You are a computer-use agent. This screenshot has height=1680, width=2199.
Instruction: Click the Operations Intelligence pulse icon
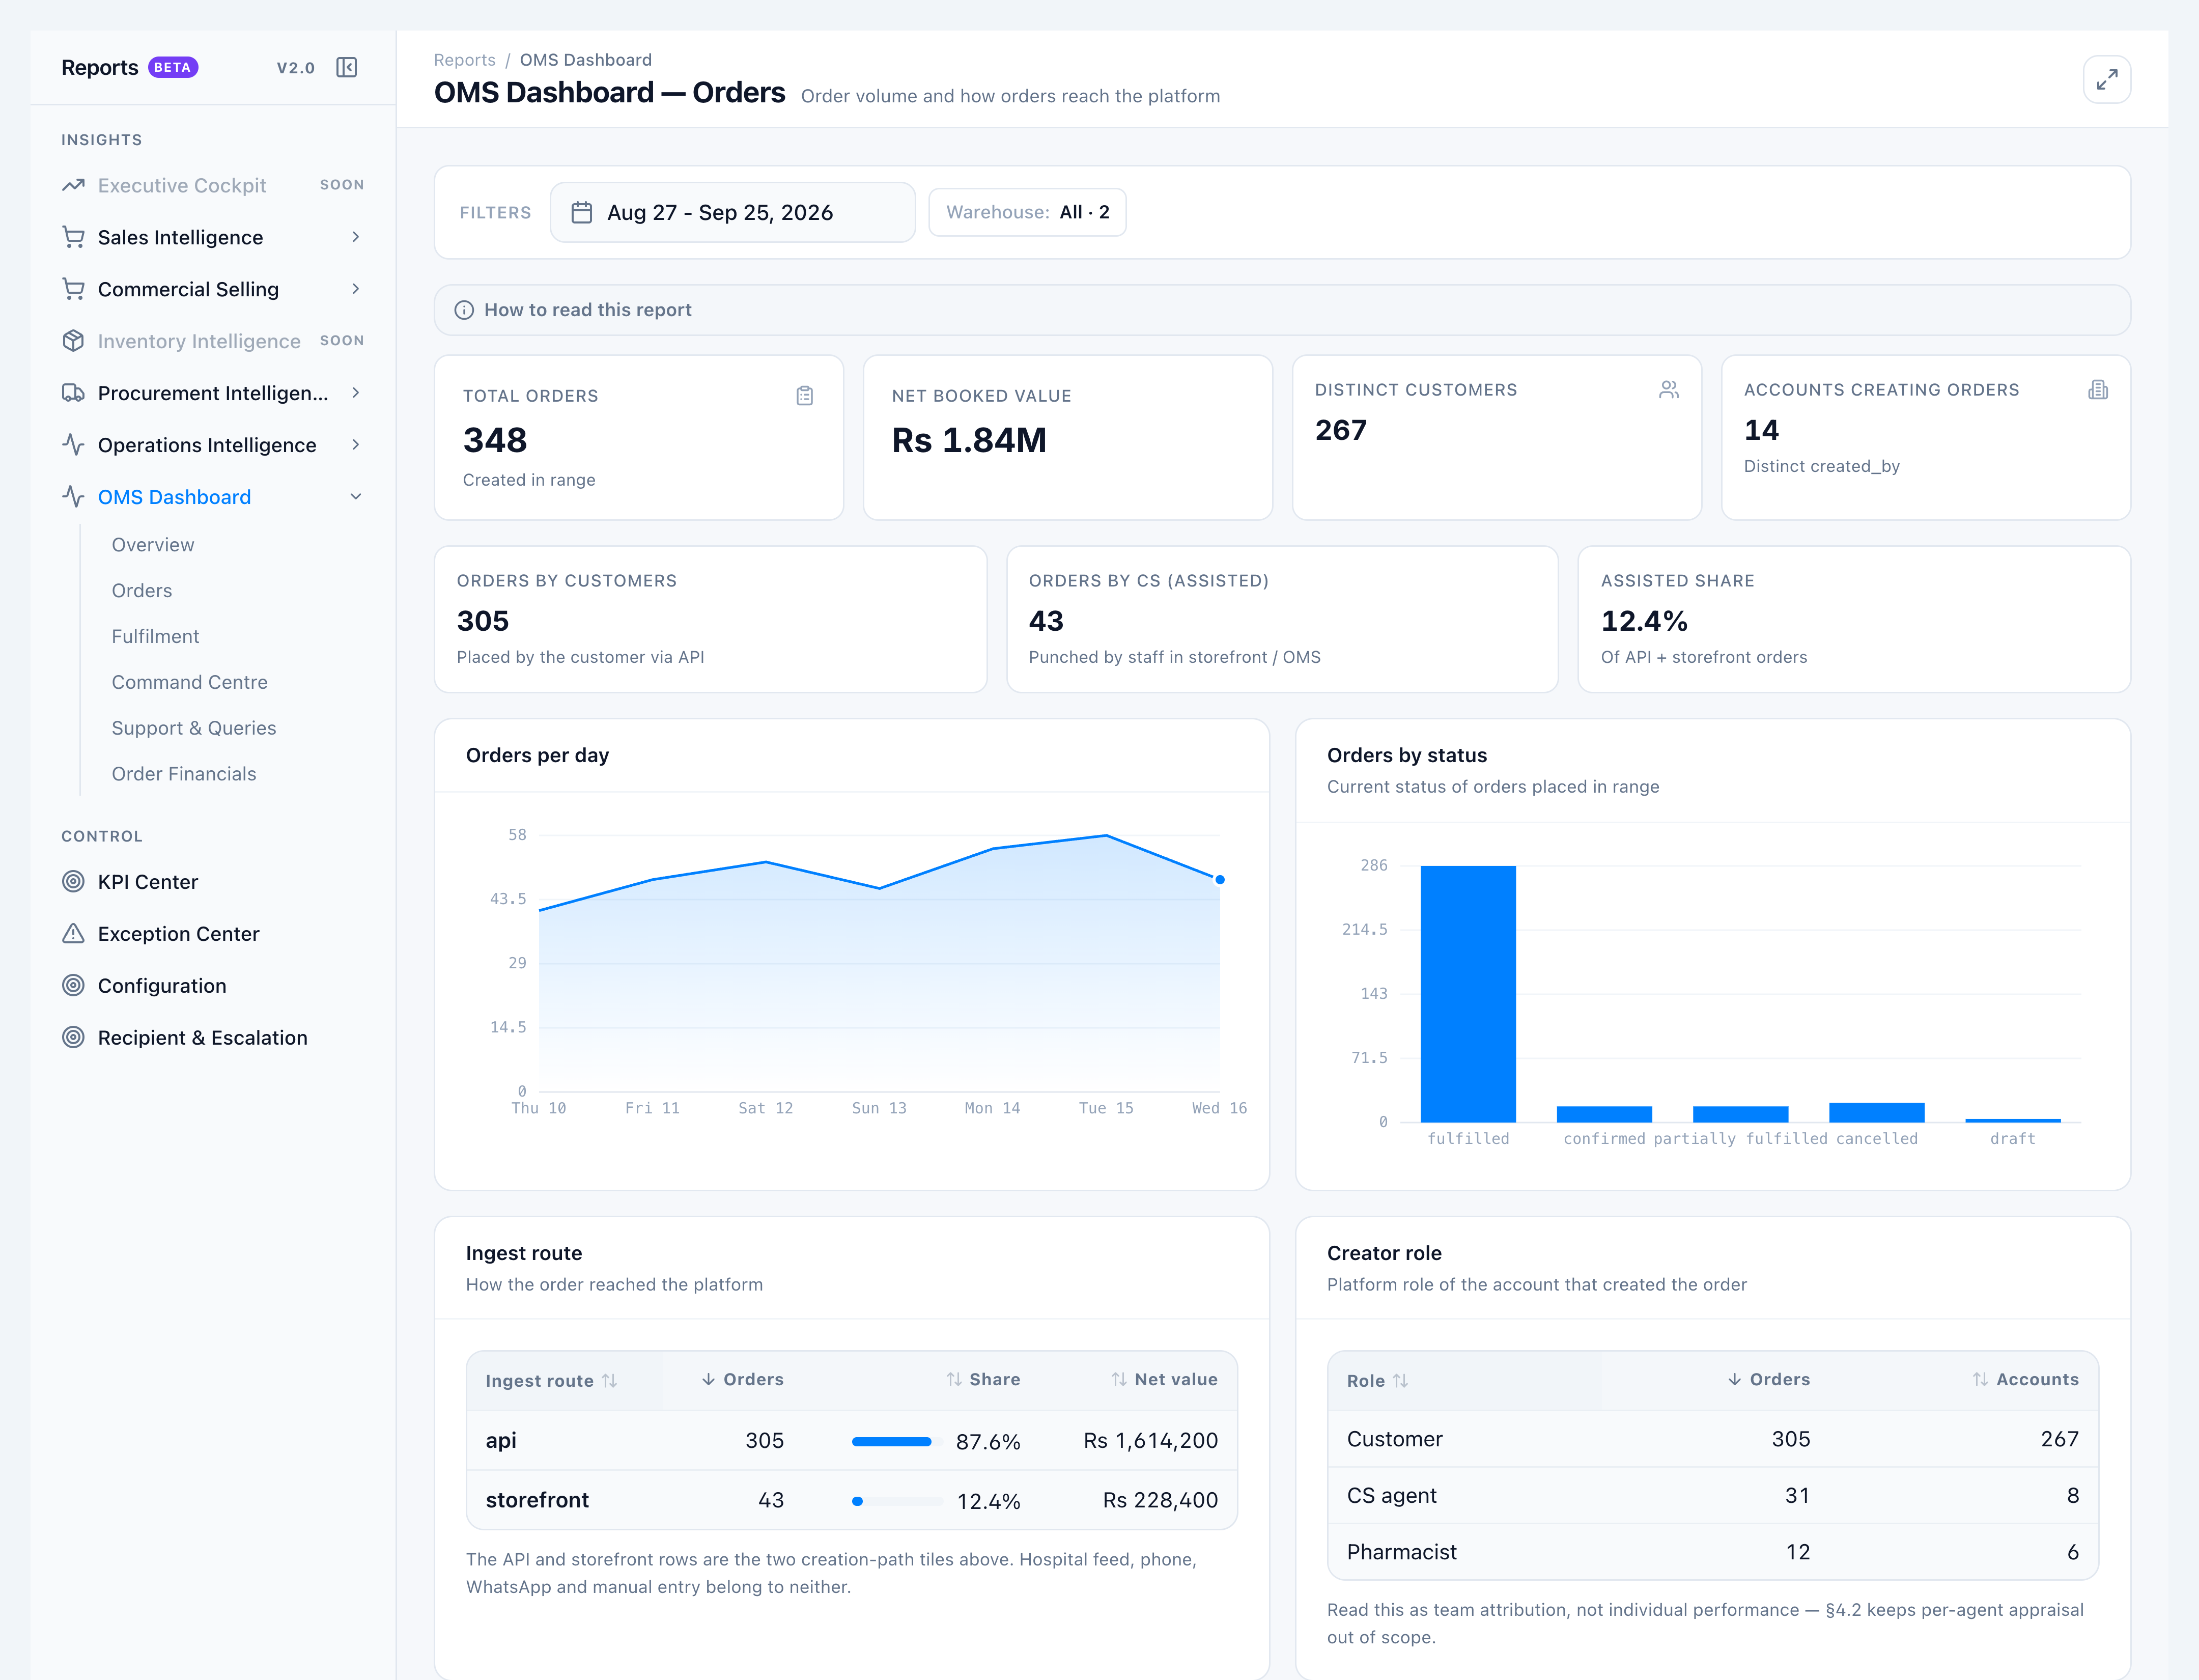click(x=73, y=445)
